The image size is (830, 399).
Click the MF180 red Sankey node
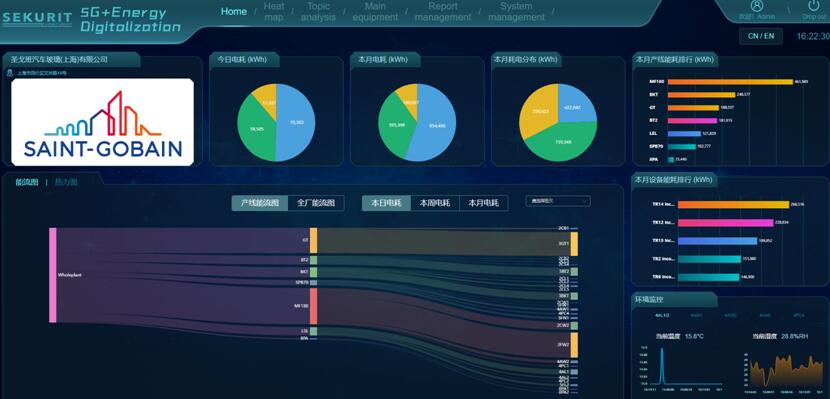tap(313, 306)
